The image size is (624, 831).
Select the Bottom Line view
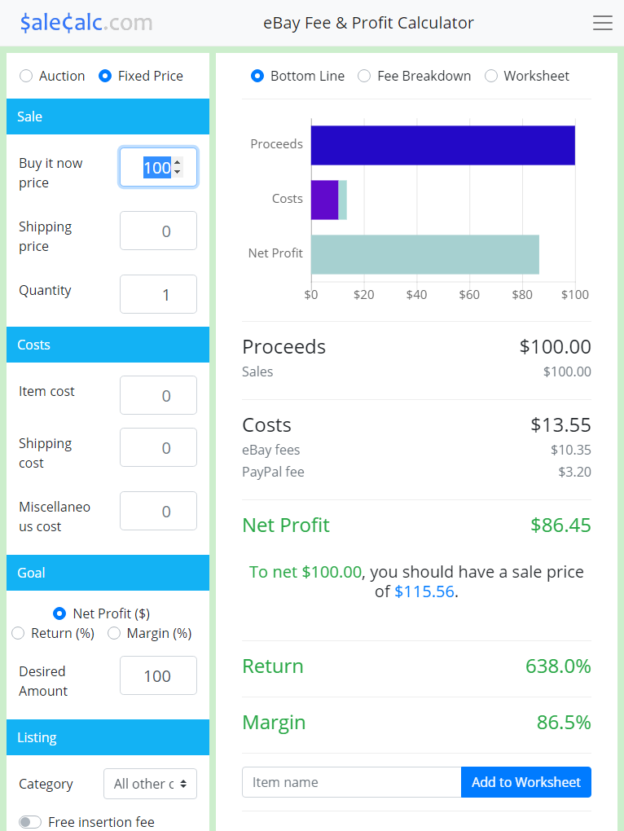(x=259, y=75)
